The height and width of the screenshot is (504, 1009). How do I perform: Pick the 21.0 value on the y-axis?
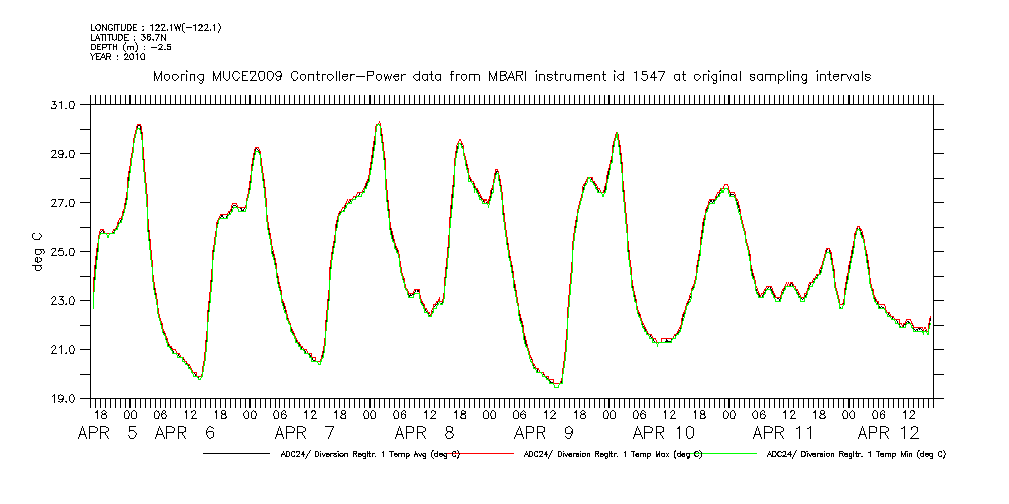coord(63,350)
